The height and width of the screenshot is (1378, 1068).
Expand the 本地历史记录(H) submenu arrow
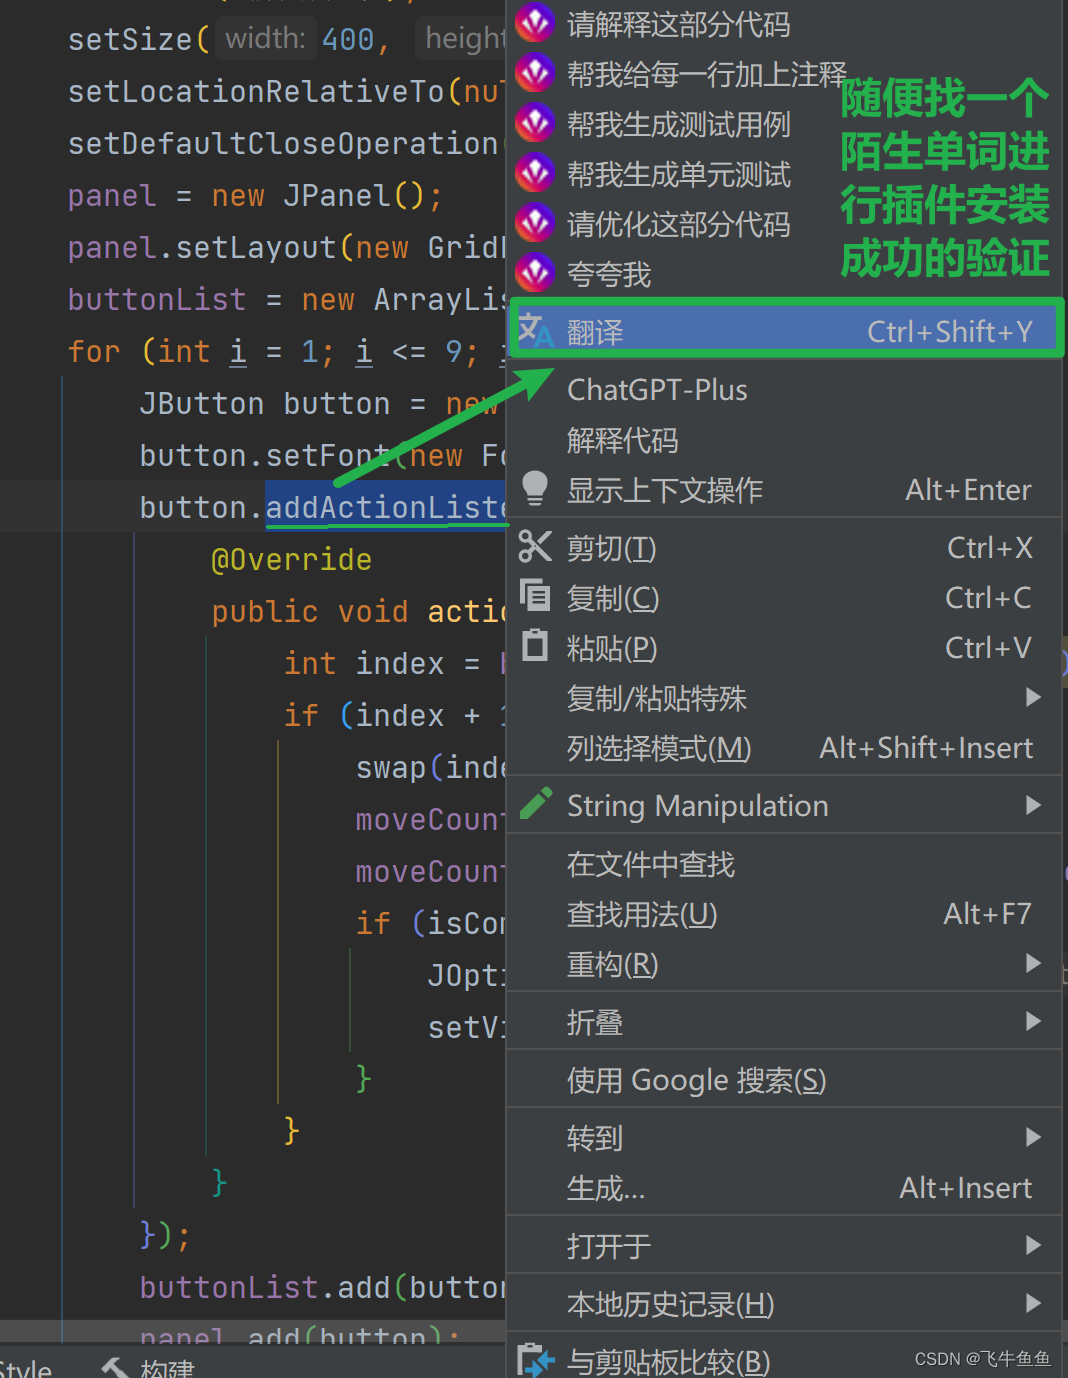click(x=1034, y=1303)
